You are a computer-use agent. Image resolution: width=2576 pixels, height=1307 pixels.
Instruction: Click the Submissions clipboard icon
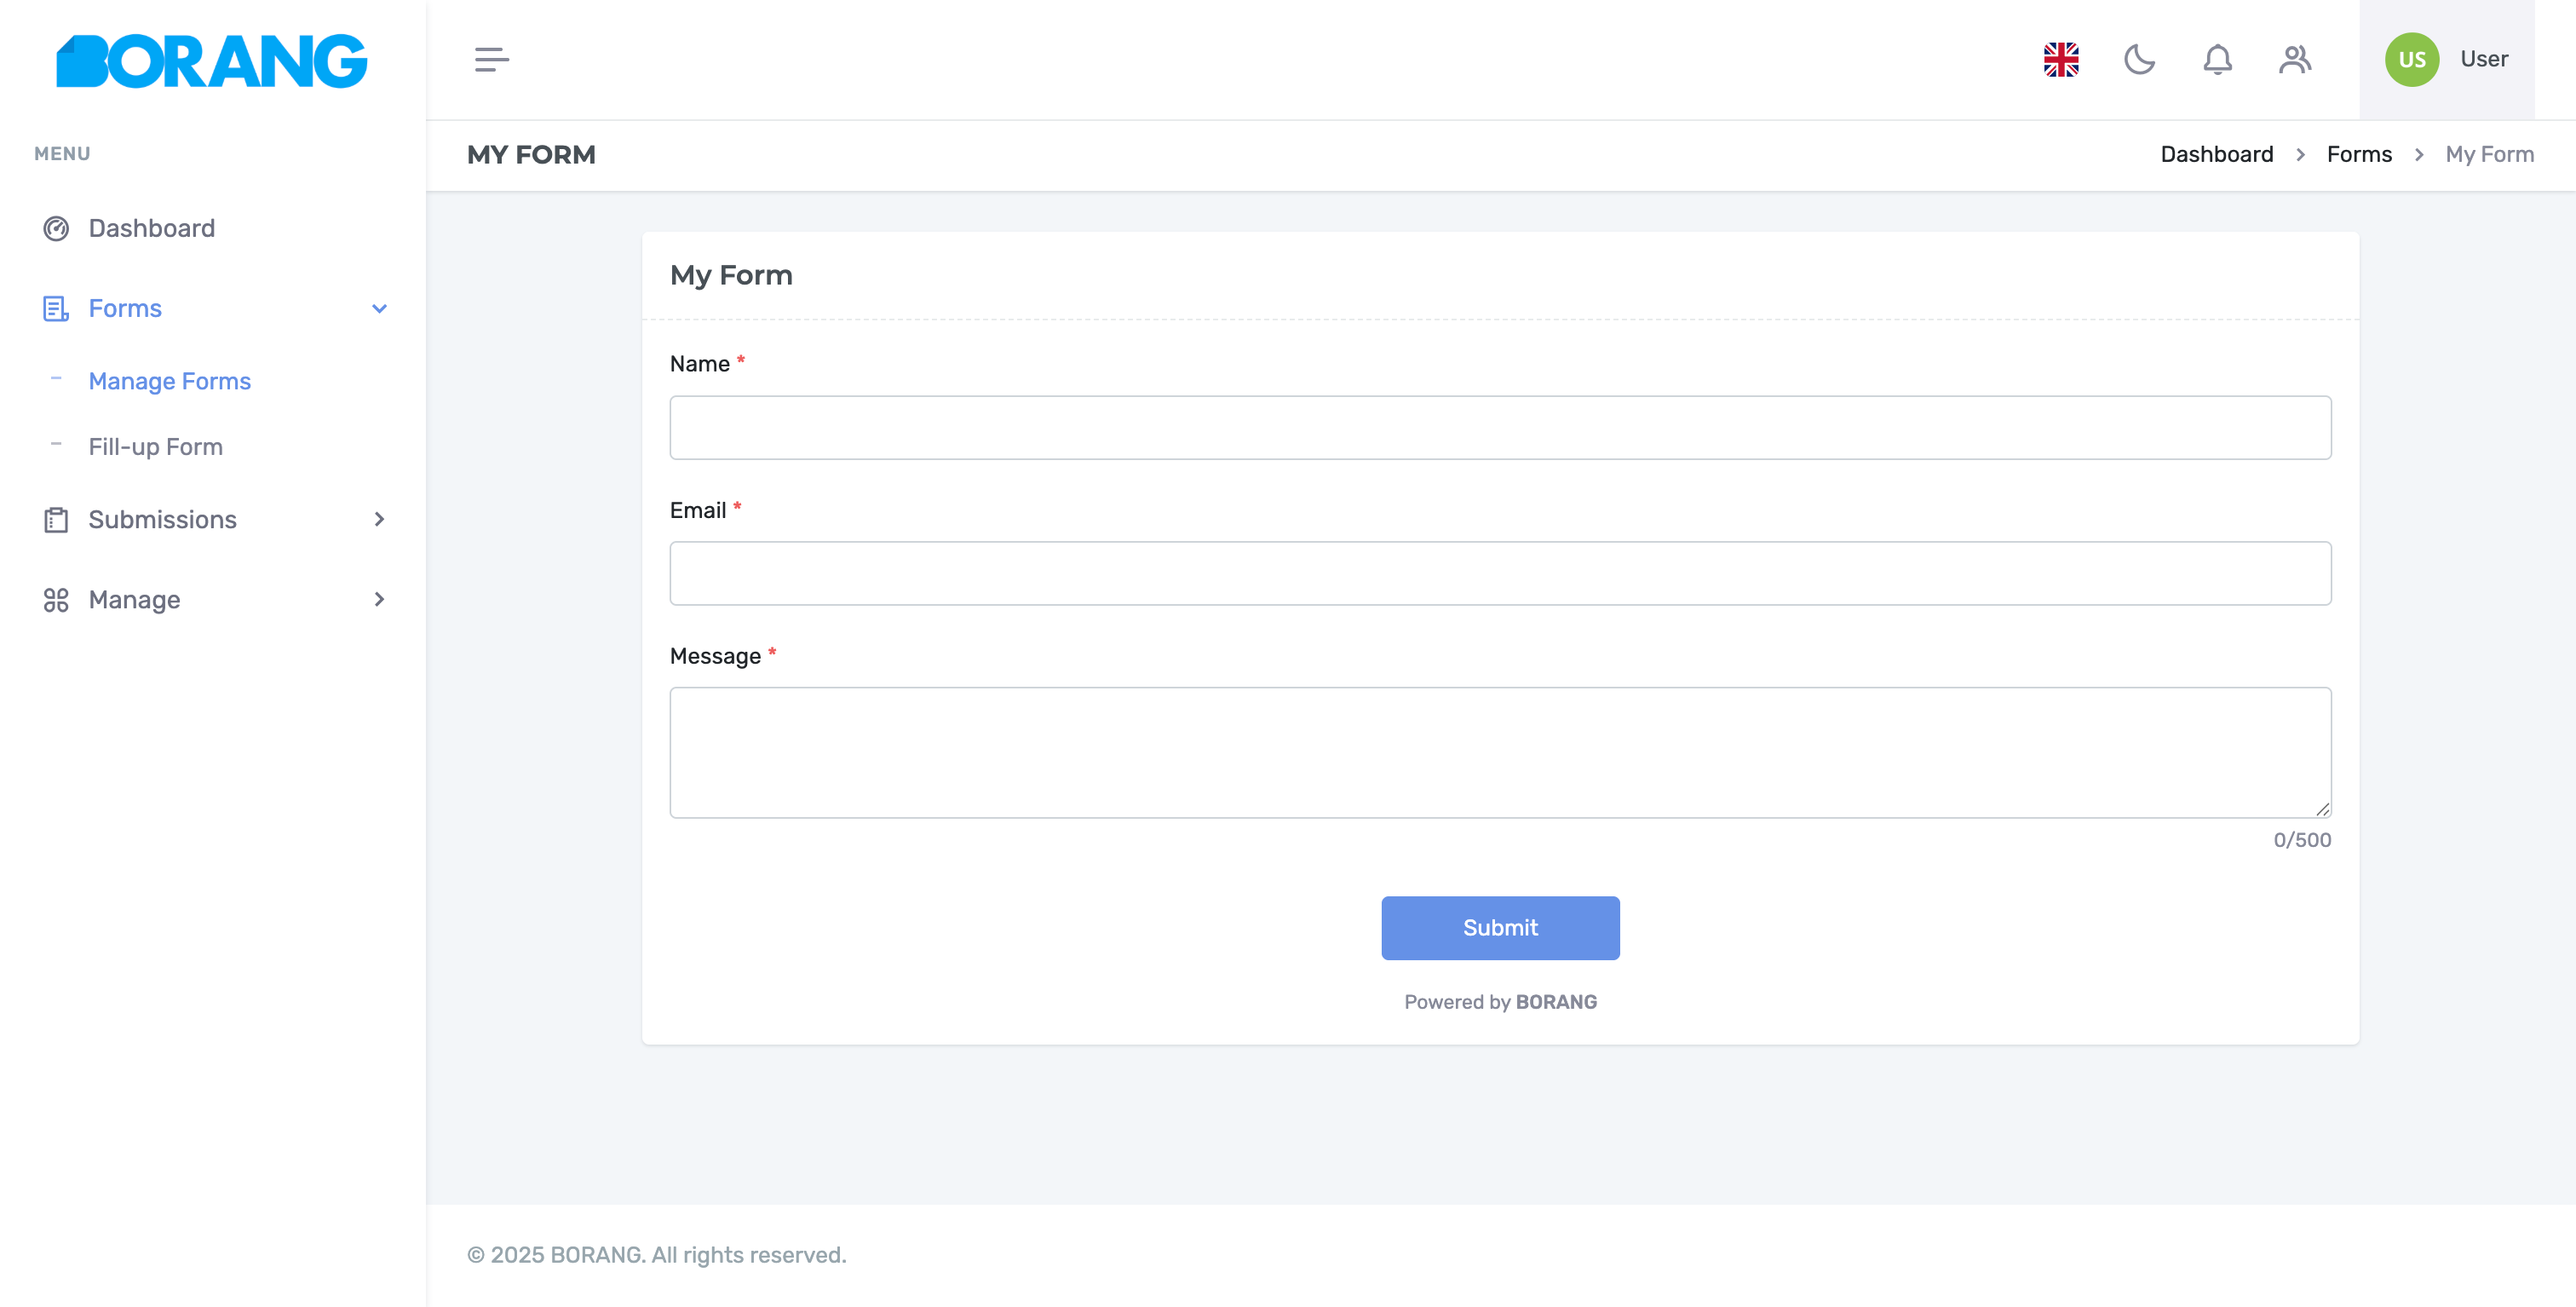point(56,519)
